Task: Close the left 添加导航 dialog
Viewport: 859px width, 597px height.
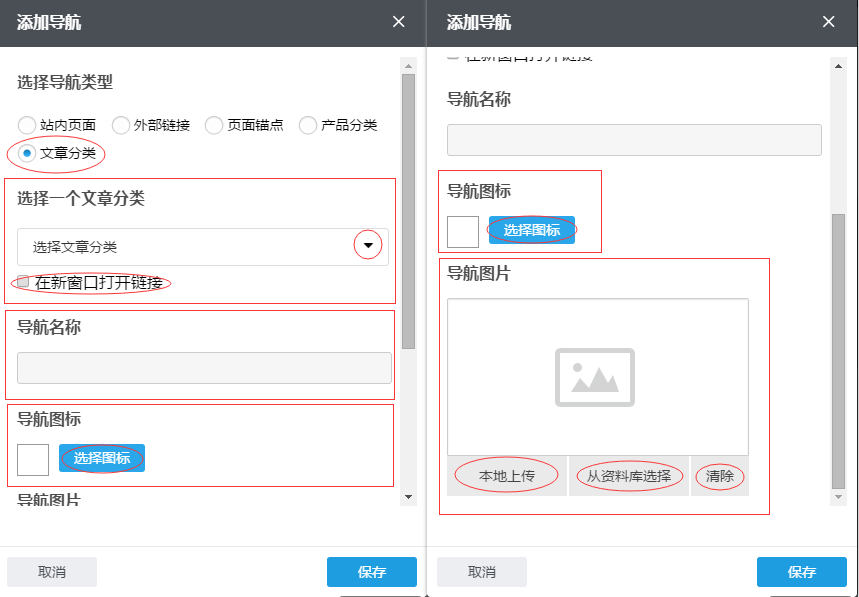Action: pyautogui.click(x=399, y=22)
